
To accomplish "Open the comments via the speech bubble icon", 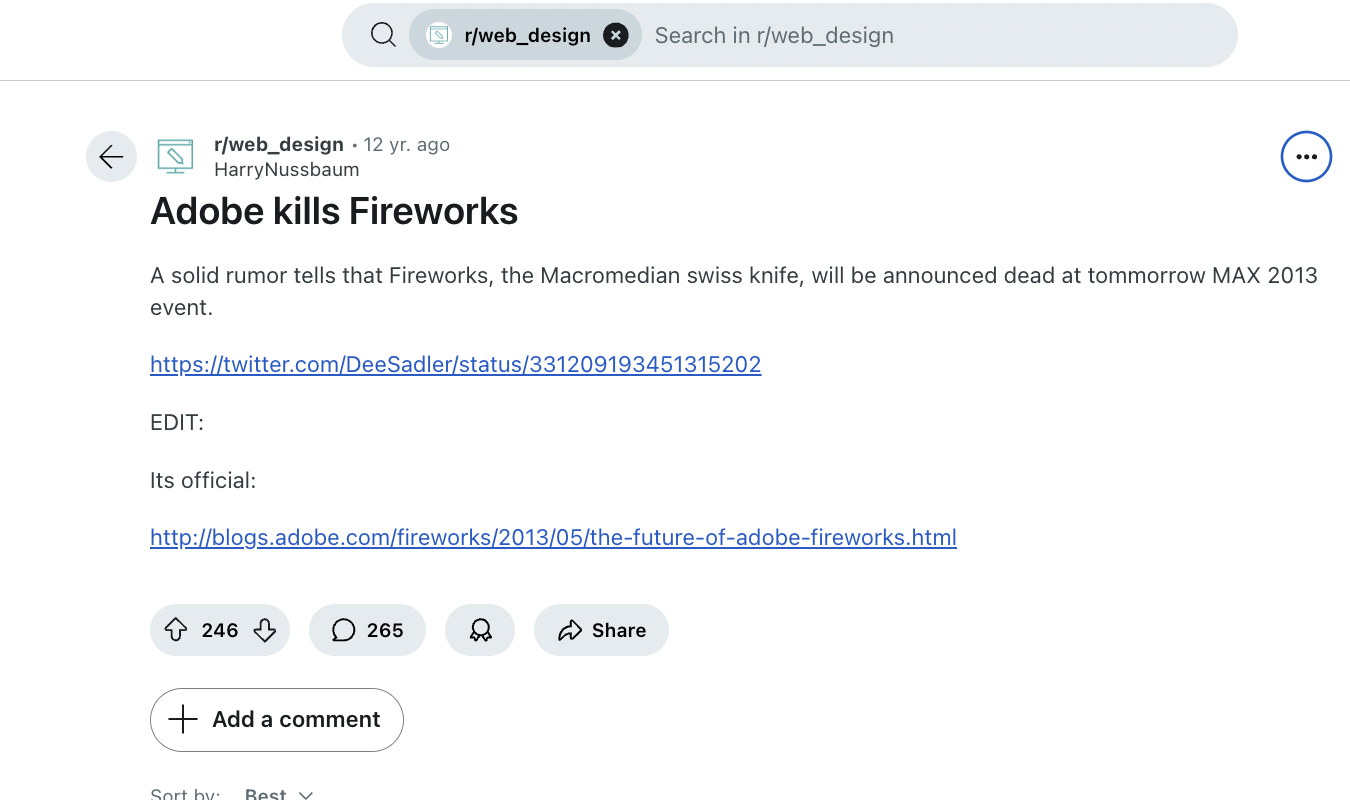I will click(344, 630).
